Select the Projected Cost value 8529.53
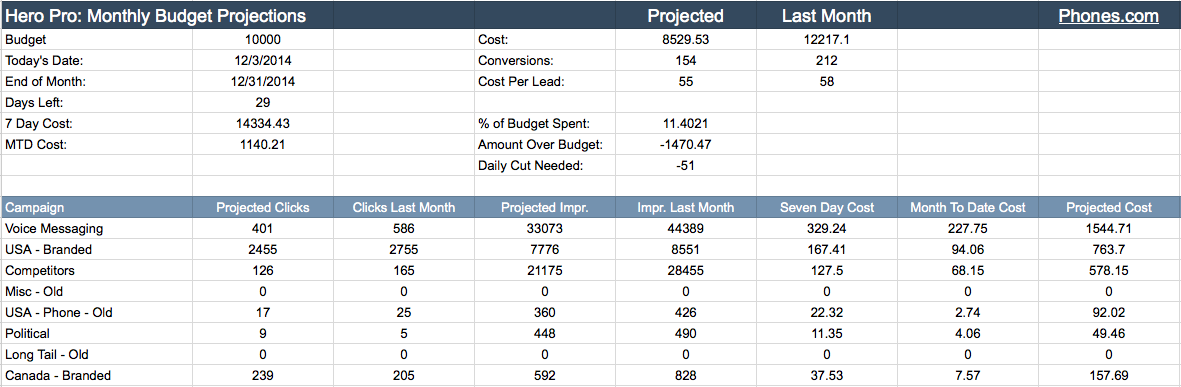The height and width of the screenshot is (387, 1181). (x=685, y=40)
